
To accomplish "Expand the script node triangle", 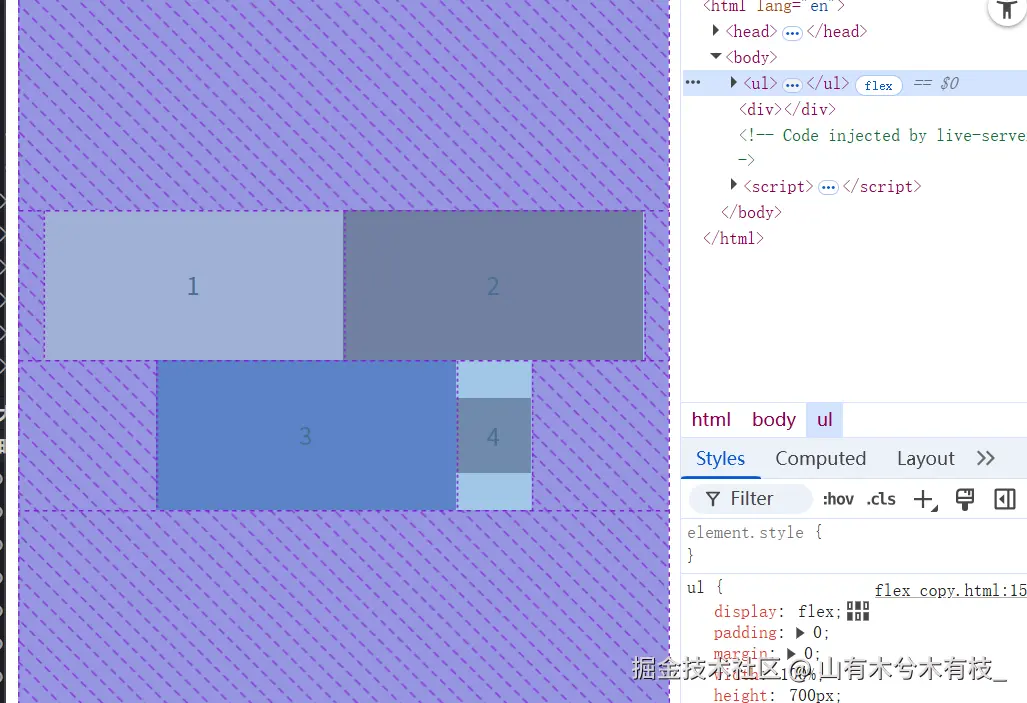I will (x=734, y=185).
